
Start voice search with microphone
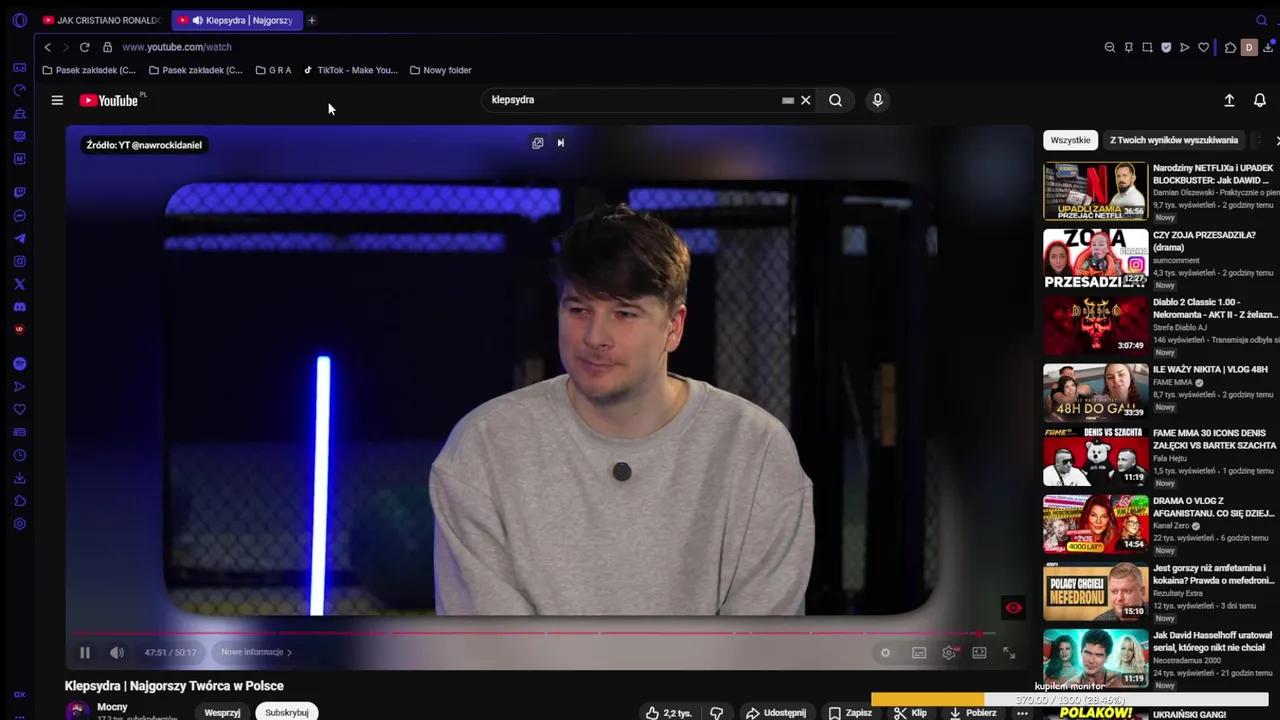tap(877, 100)
